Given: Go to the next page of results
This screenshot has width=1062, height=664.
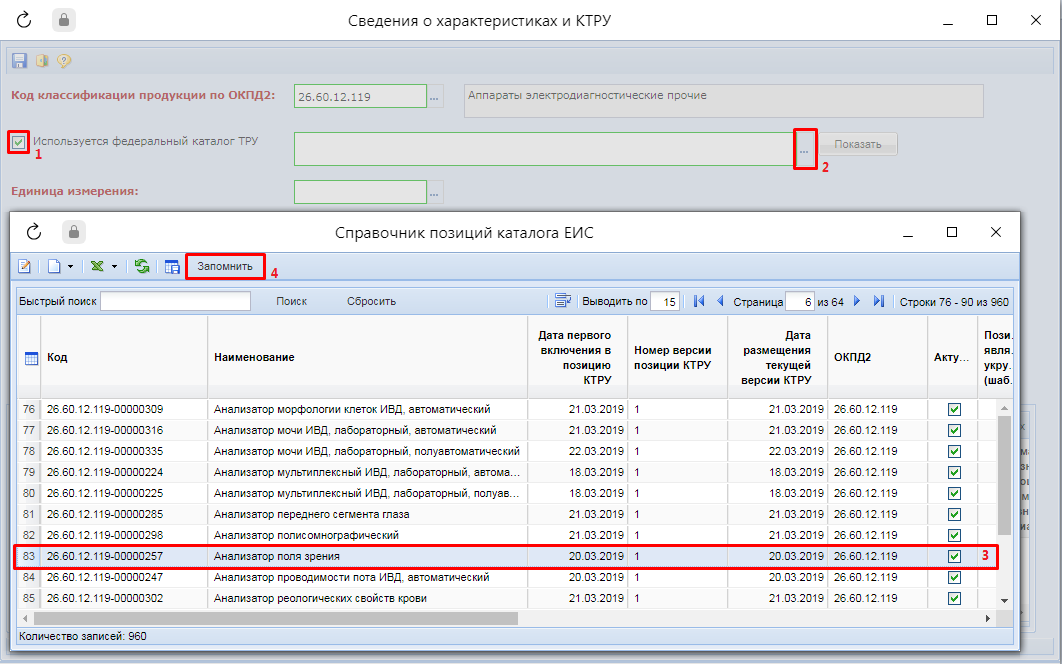Looking at the screenshot, I should [x=859, y=301].
